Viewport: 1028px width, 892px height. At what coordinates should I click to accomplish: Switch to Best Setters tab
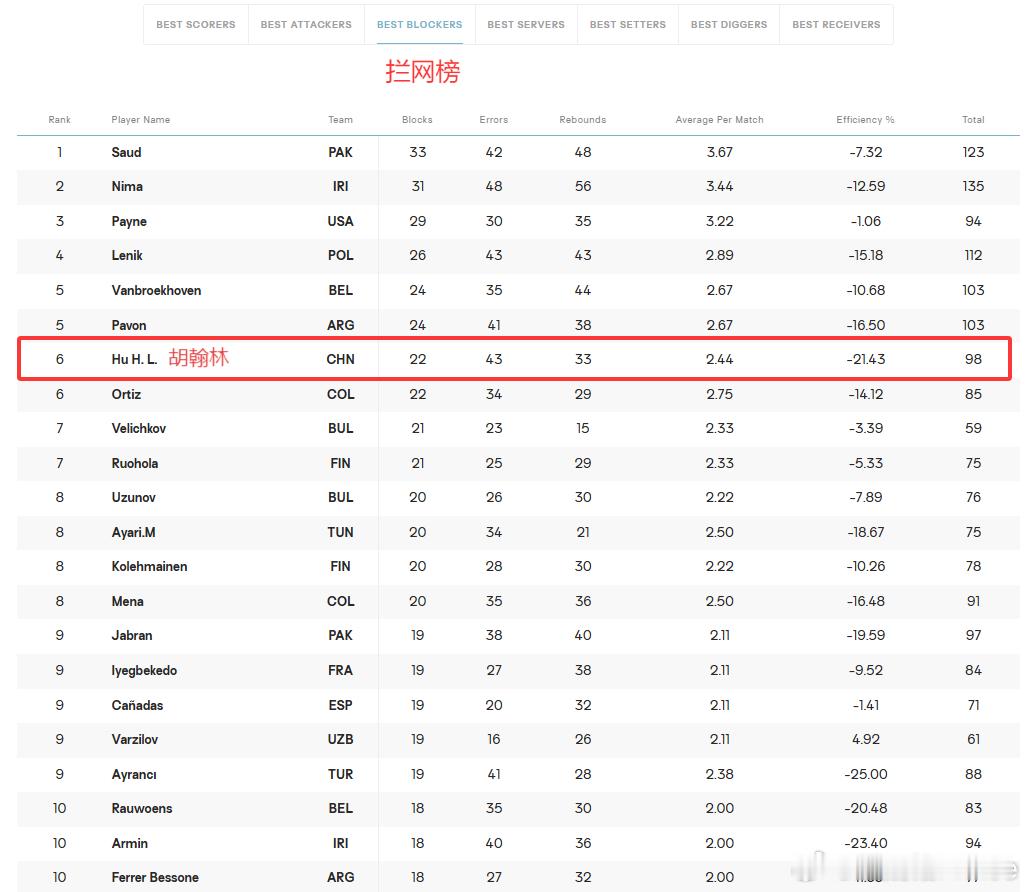pyautogui.click(x=627, y=25)
